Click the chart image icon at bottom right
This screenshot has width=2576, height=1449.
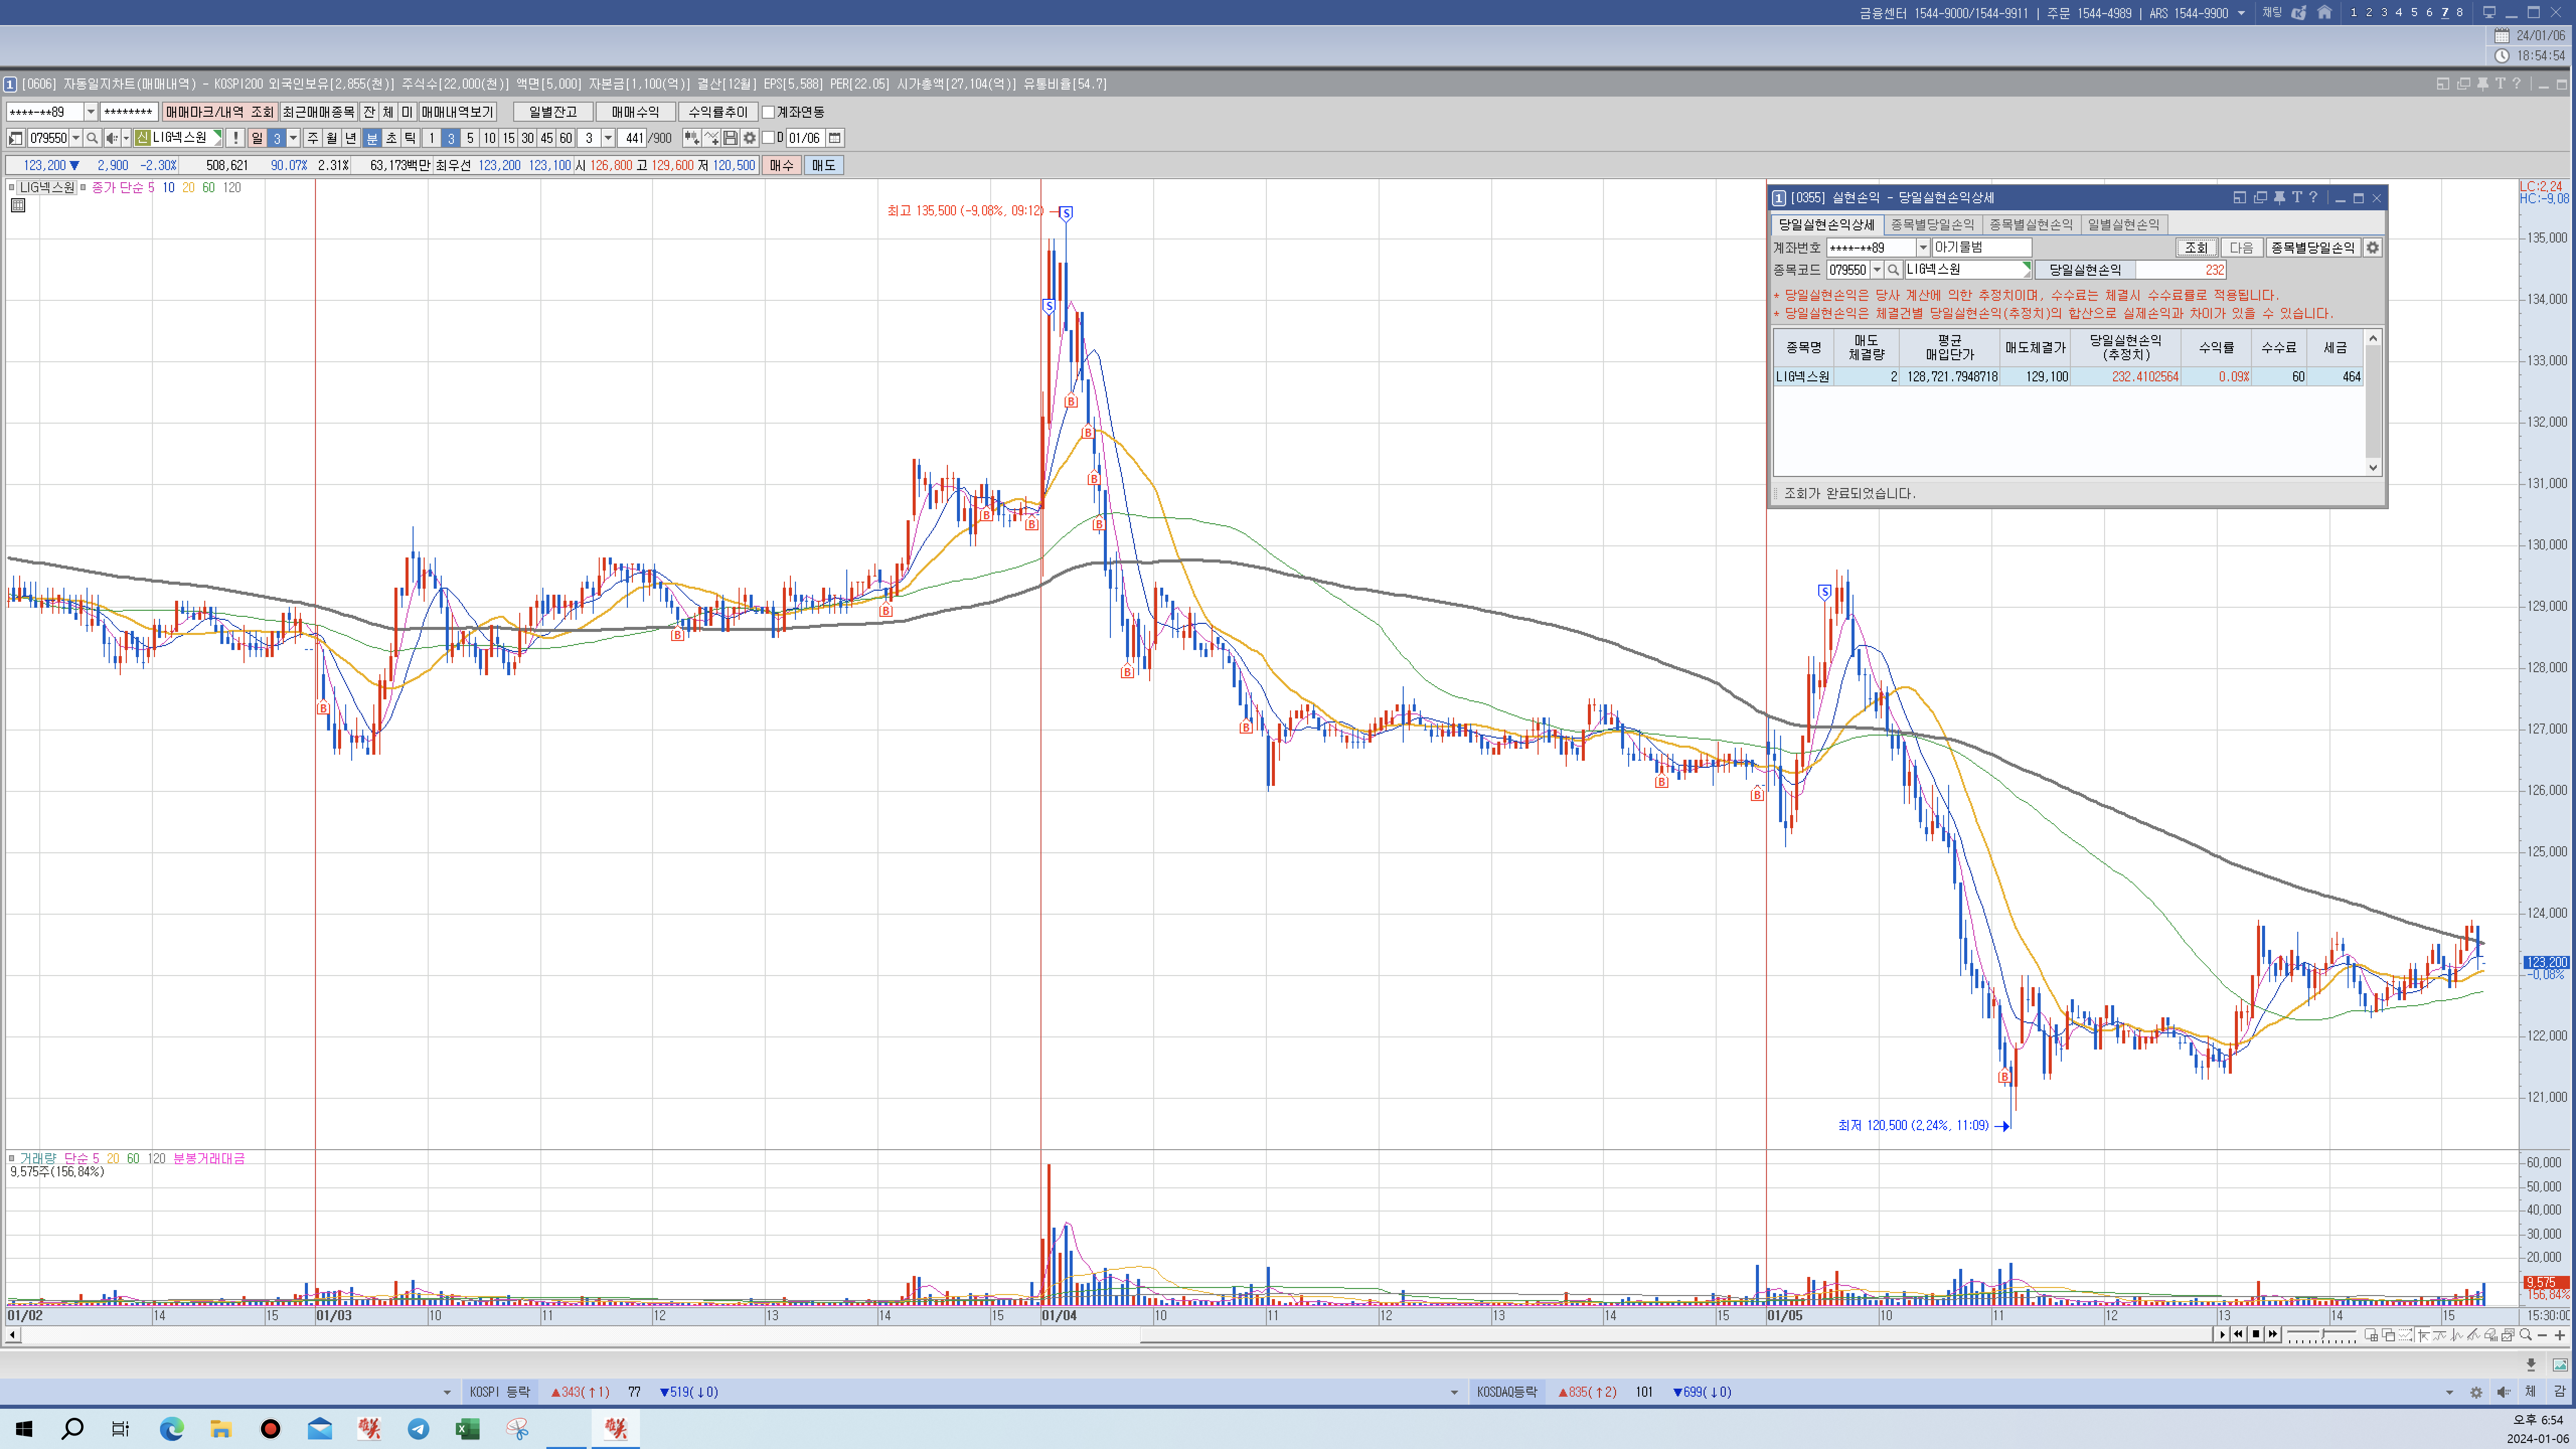[x=2560, y=1365]
